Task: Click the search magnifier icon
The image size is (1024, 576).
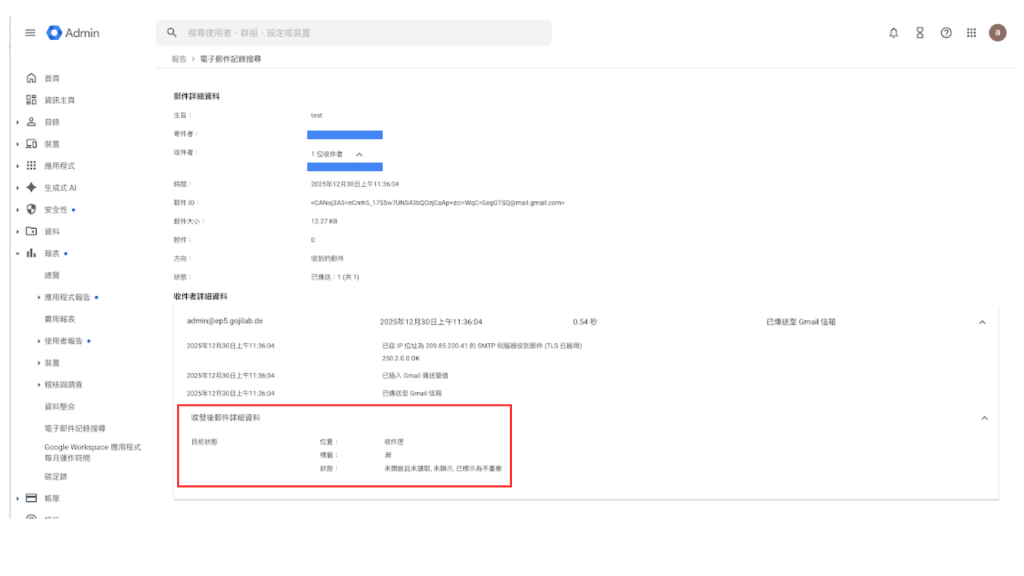Action: point(172,33)
